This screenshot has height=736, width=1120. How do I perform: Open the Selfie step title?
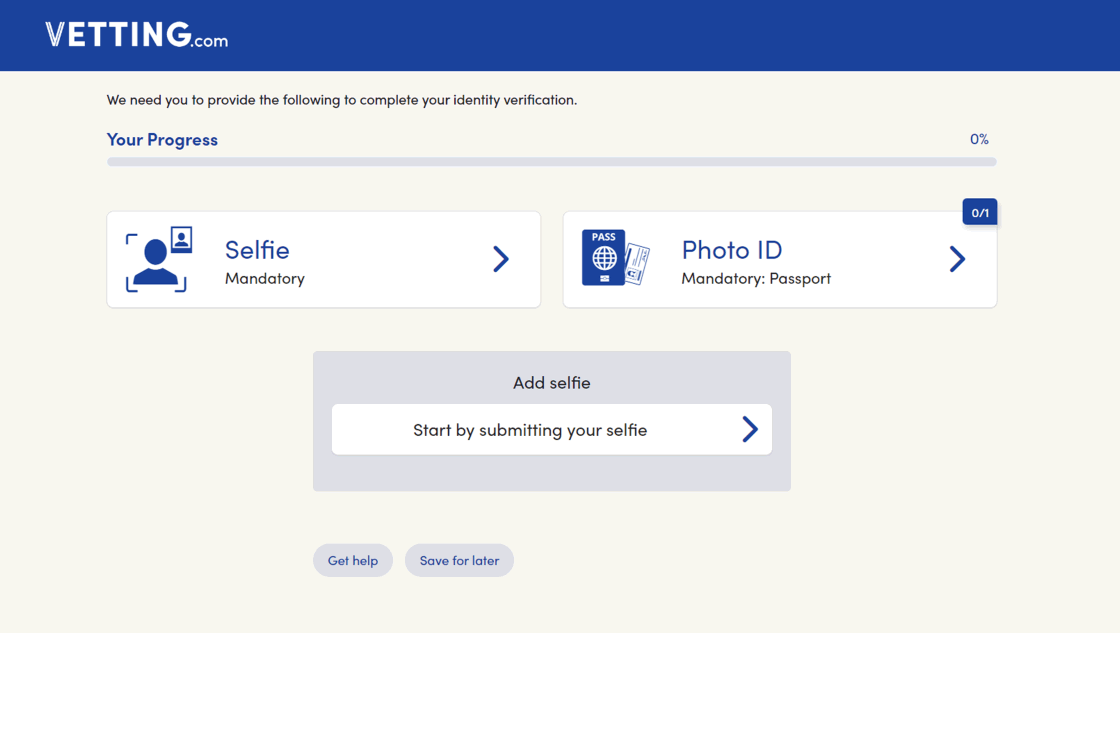point(257,249)
